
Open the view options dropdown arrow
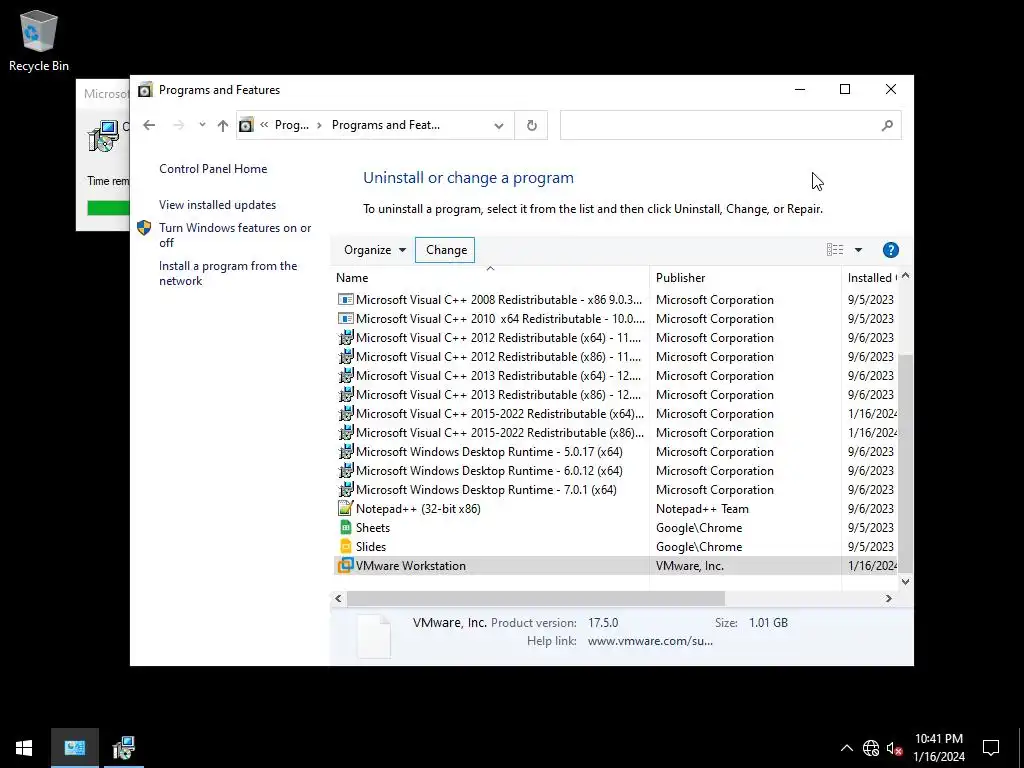pos(858,250)
